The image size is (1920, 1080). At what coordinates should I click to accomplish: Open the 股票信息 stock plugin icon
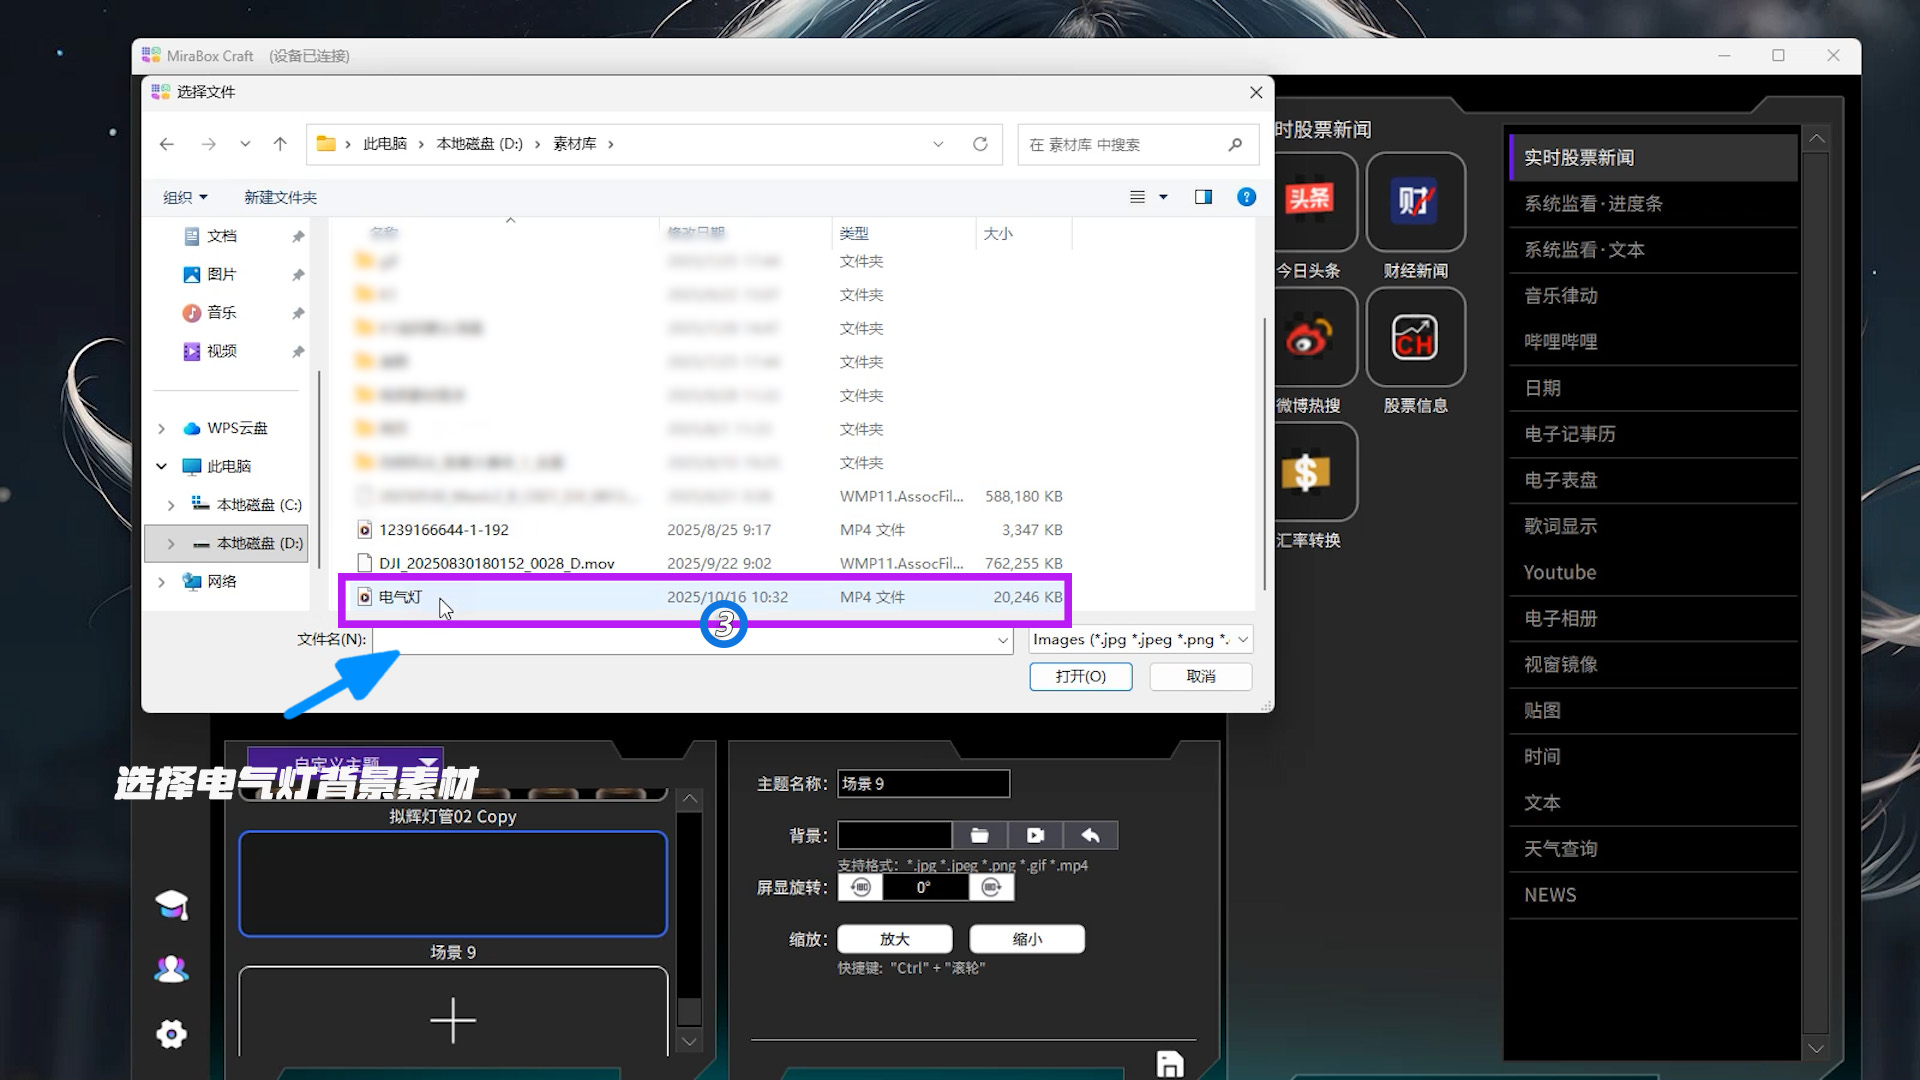(x=1414, y=338)
